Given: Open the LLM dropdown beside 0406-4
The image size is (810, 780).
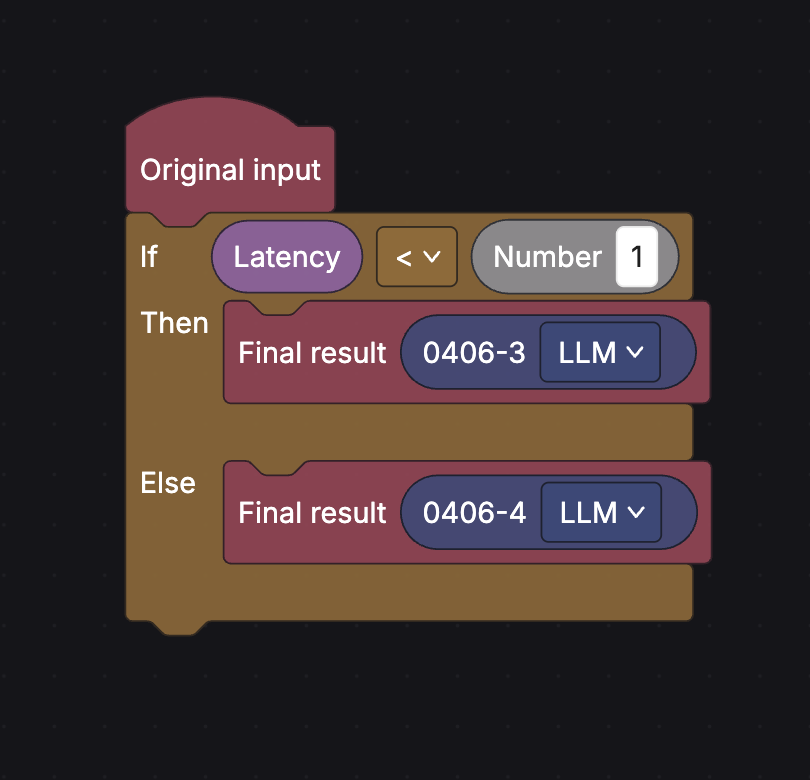Looking at the screenshot, I should tap(601, 513).
